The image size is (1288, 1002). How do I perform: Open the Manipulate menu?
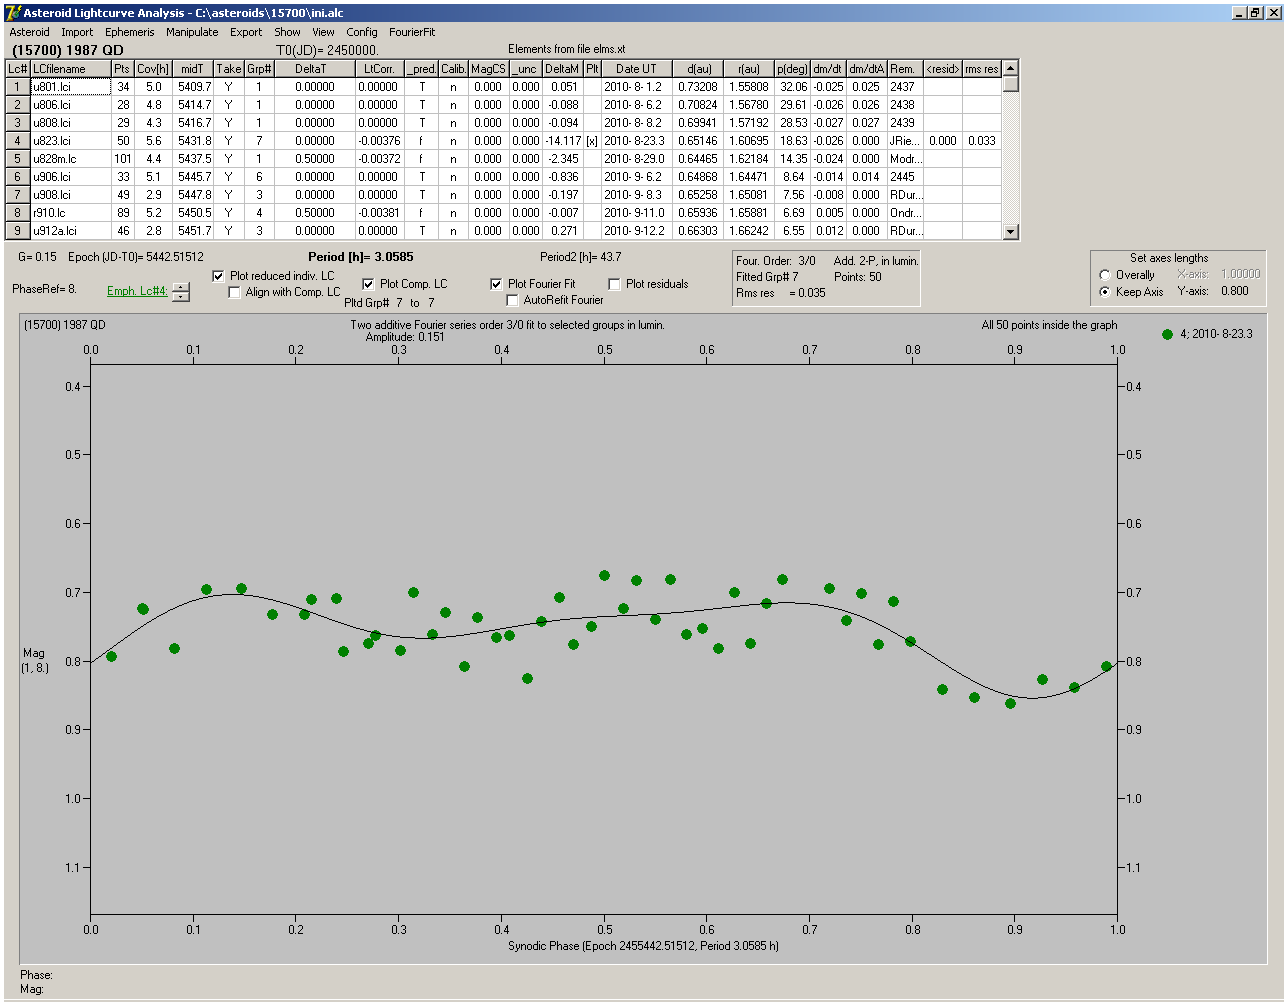pyautogui.click(x=192, y=32)
